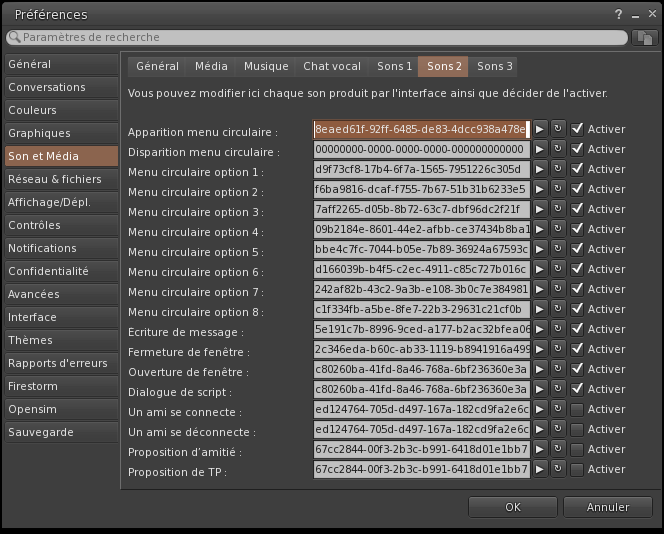Reset the Proposition de TP sound
This screenshot has width=664, height=534.
(x=558, y=469)
